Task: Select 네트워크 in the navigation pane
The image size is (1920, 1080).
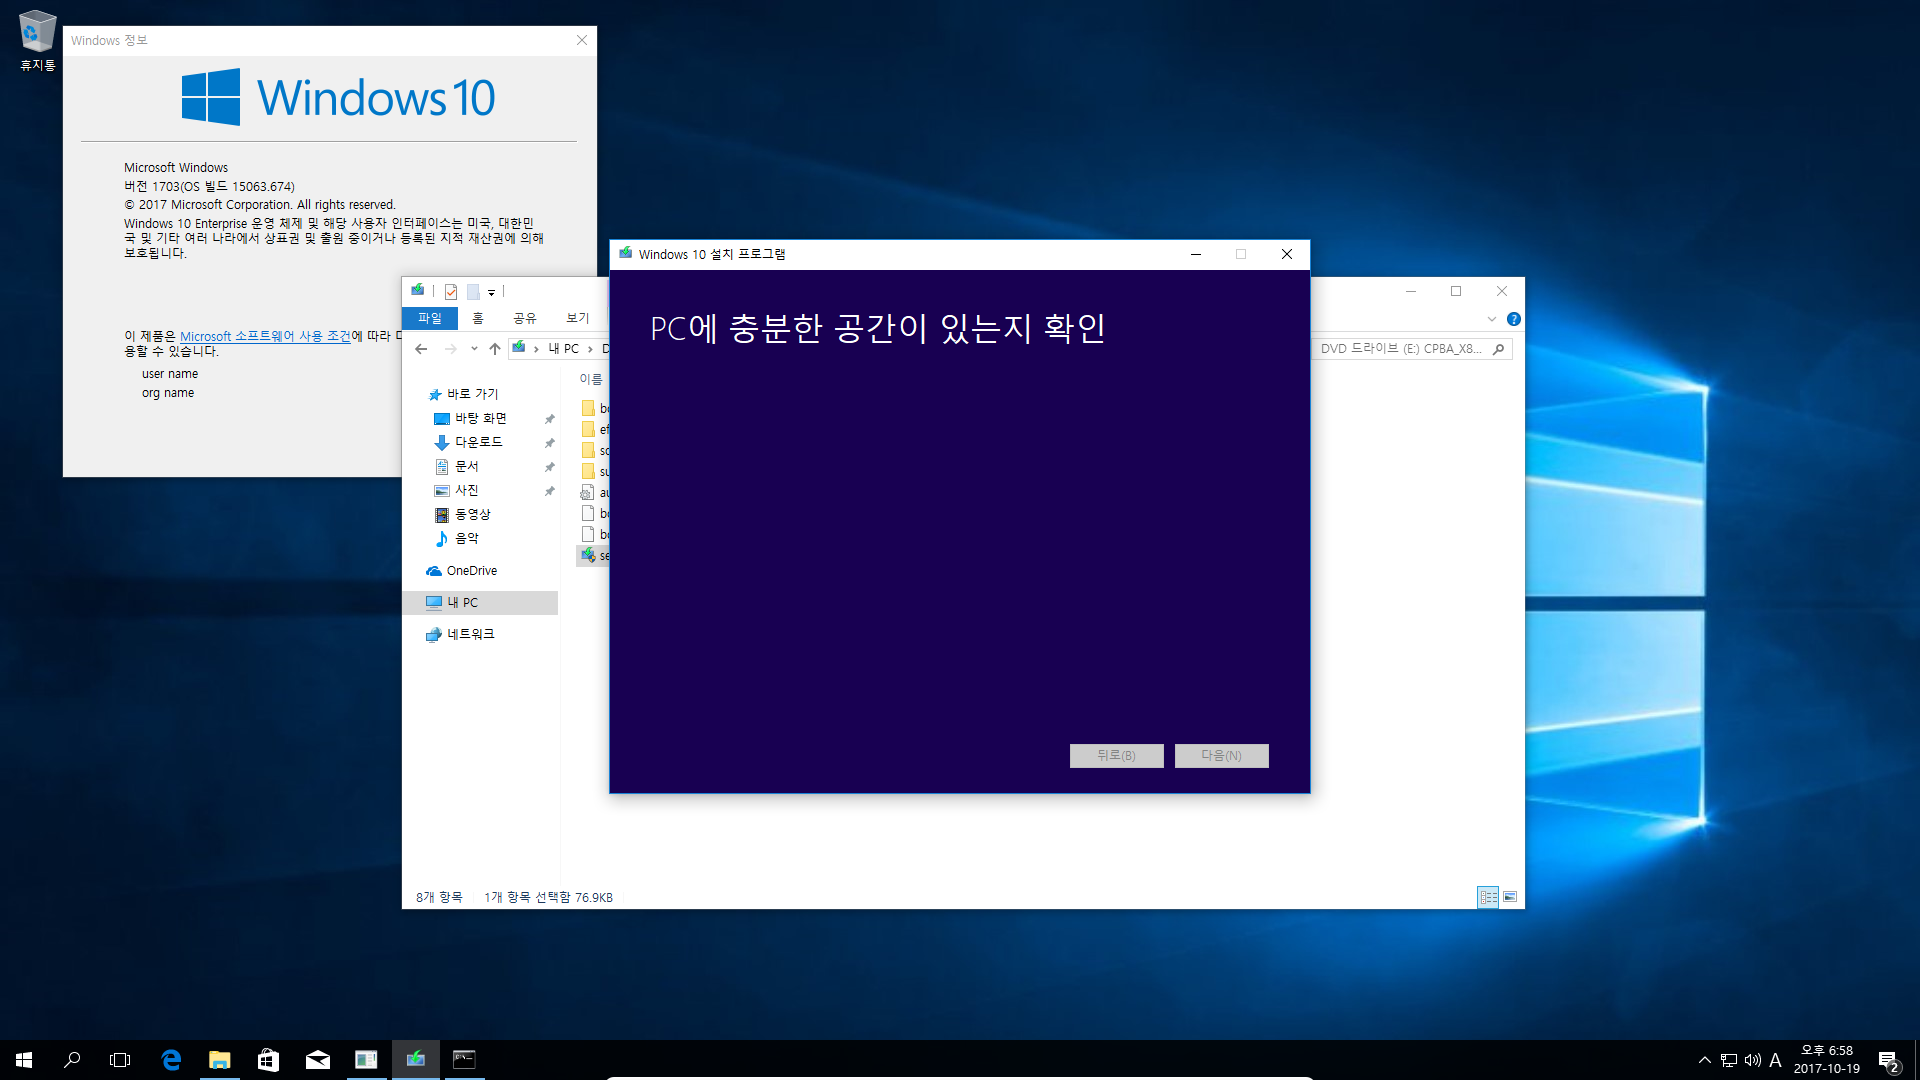Action: [470, 634]
